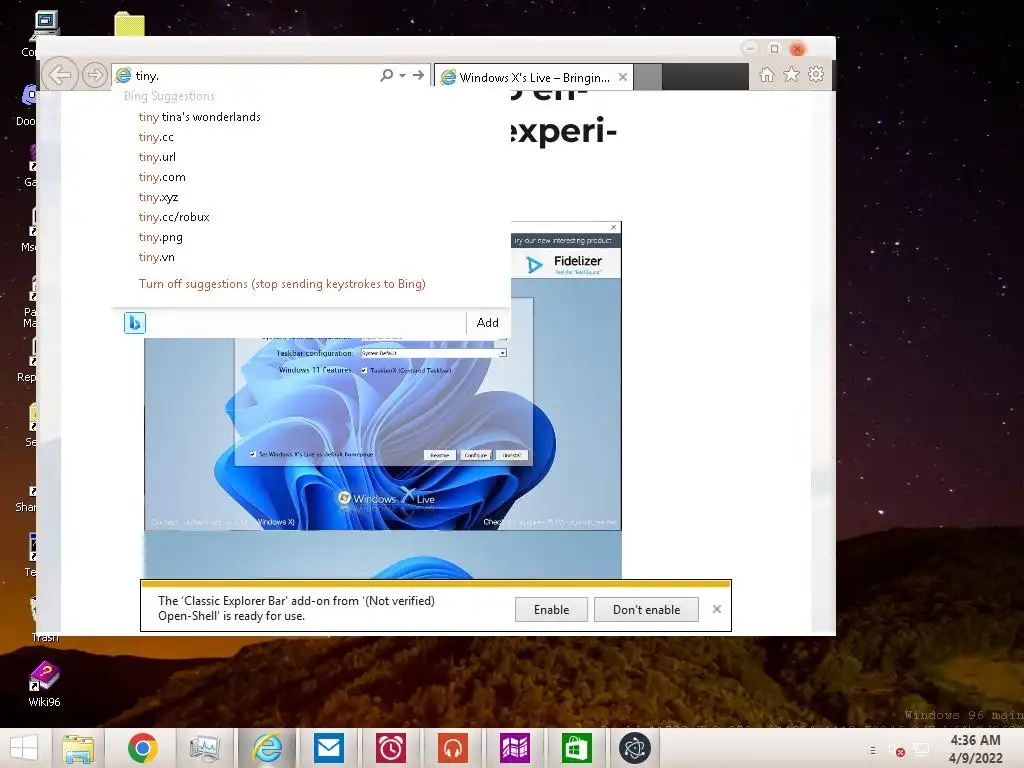This screenshot has height=768, width=1024.
Task: Click the network tray icon
Action: (921, 750)
